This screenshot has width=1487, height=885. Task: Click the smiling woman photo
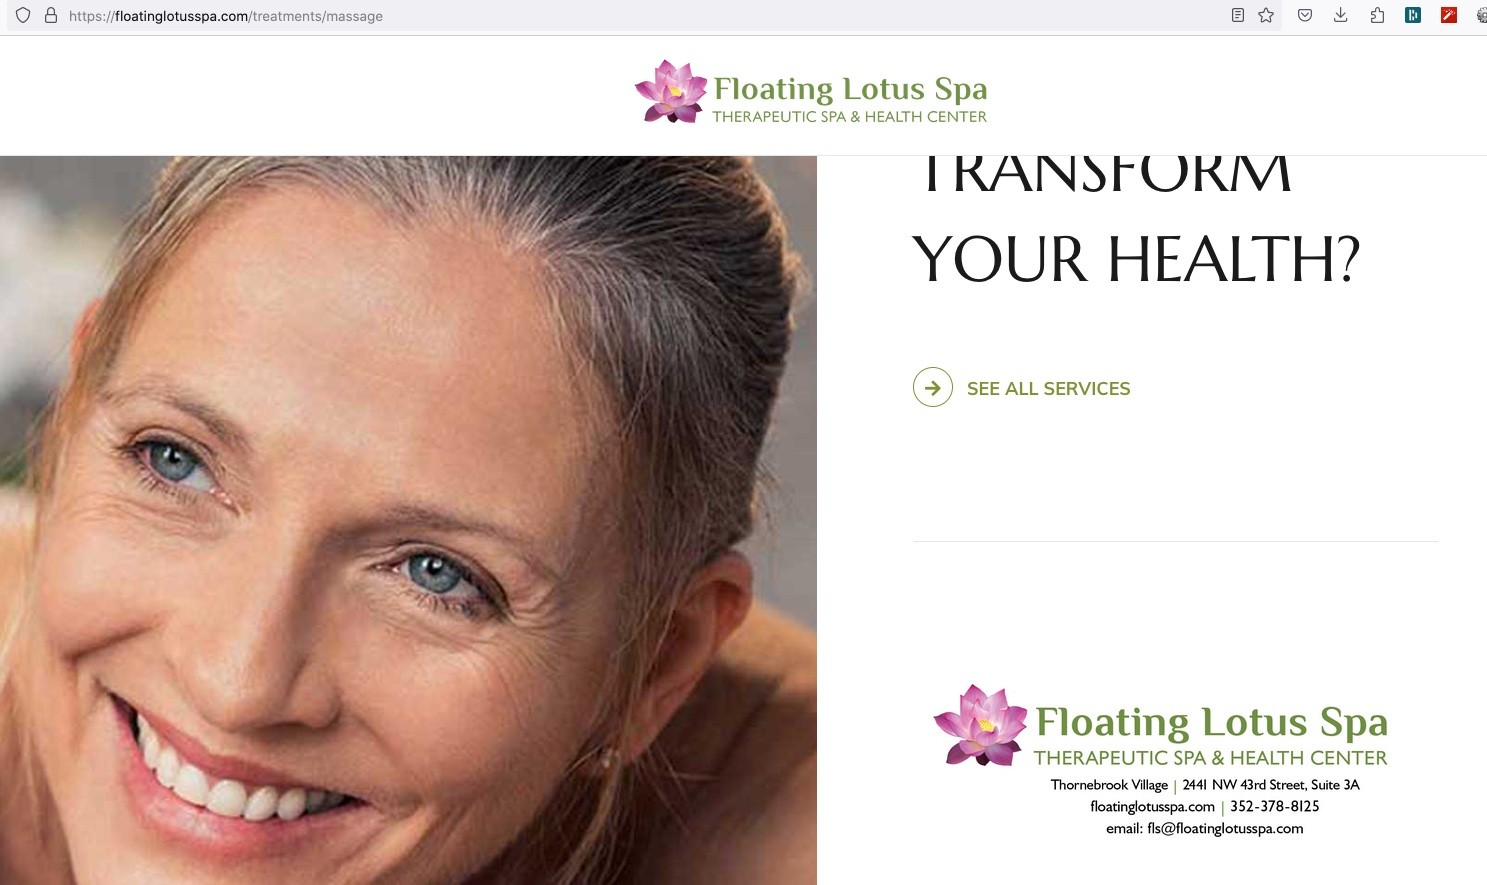408,520
